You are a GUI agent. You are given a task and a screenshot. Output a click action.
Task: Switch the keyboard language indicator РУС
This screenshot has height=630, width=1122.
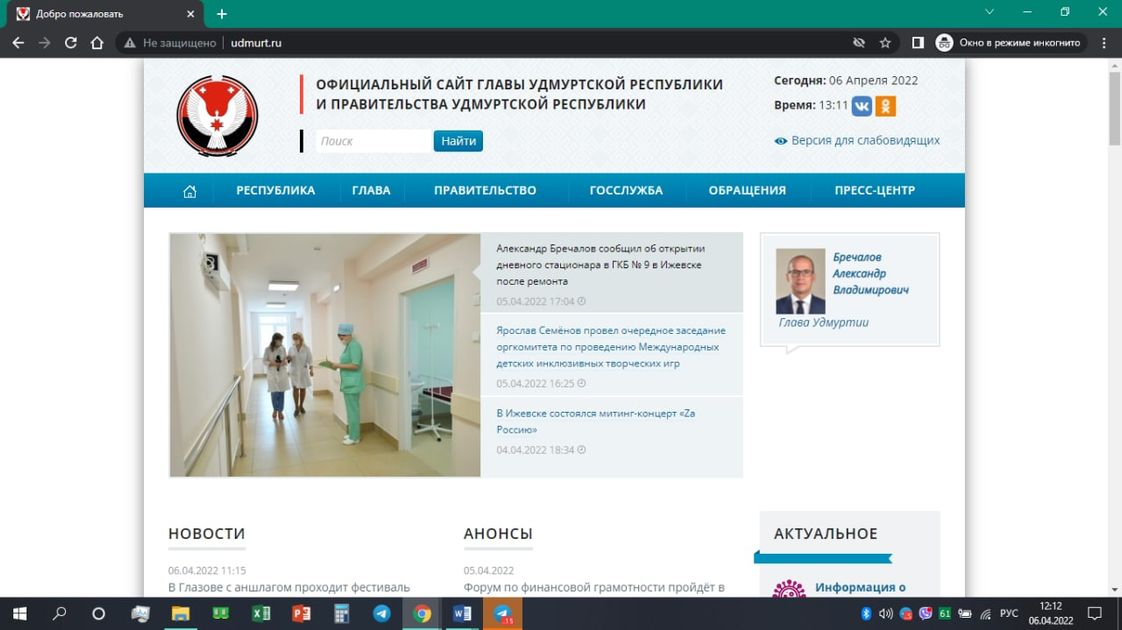[x=1009, y=613]
